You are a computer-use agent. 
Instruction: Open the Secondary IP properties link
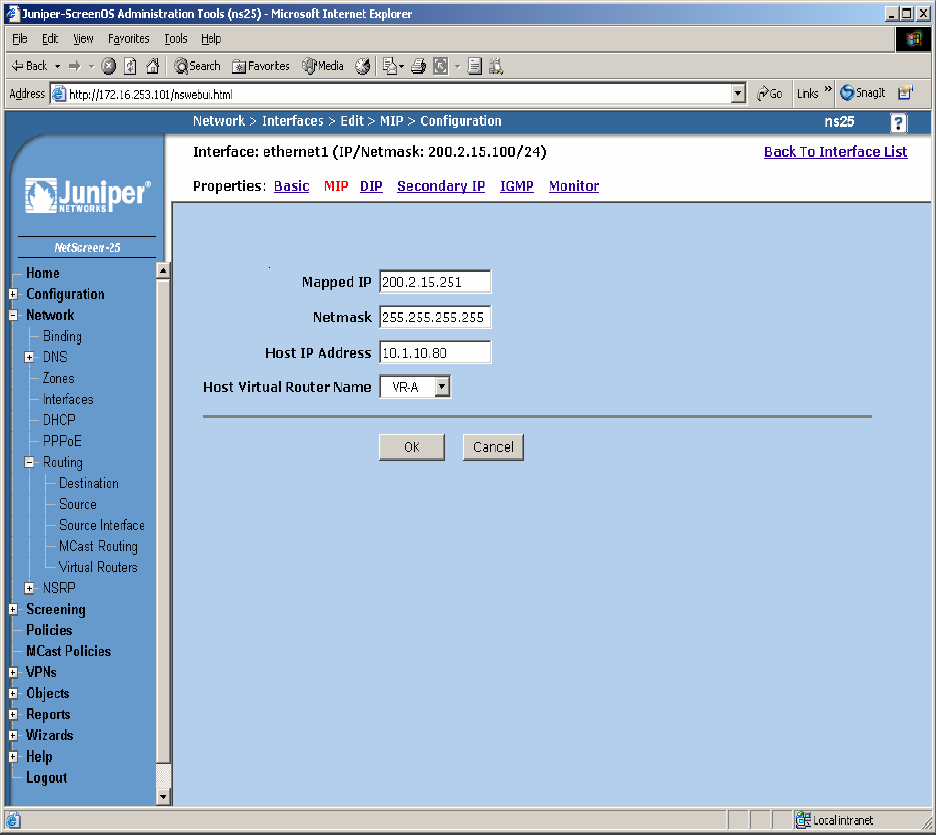click(441, 186)
